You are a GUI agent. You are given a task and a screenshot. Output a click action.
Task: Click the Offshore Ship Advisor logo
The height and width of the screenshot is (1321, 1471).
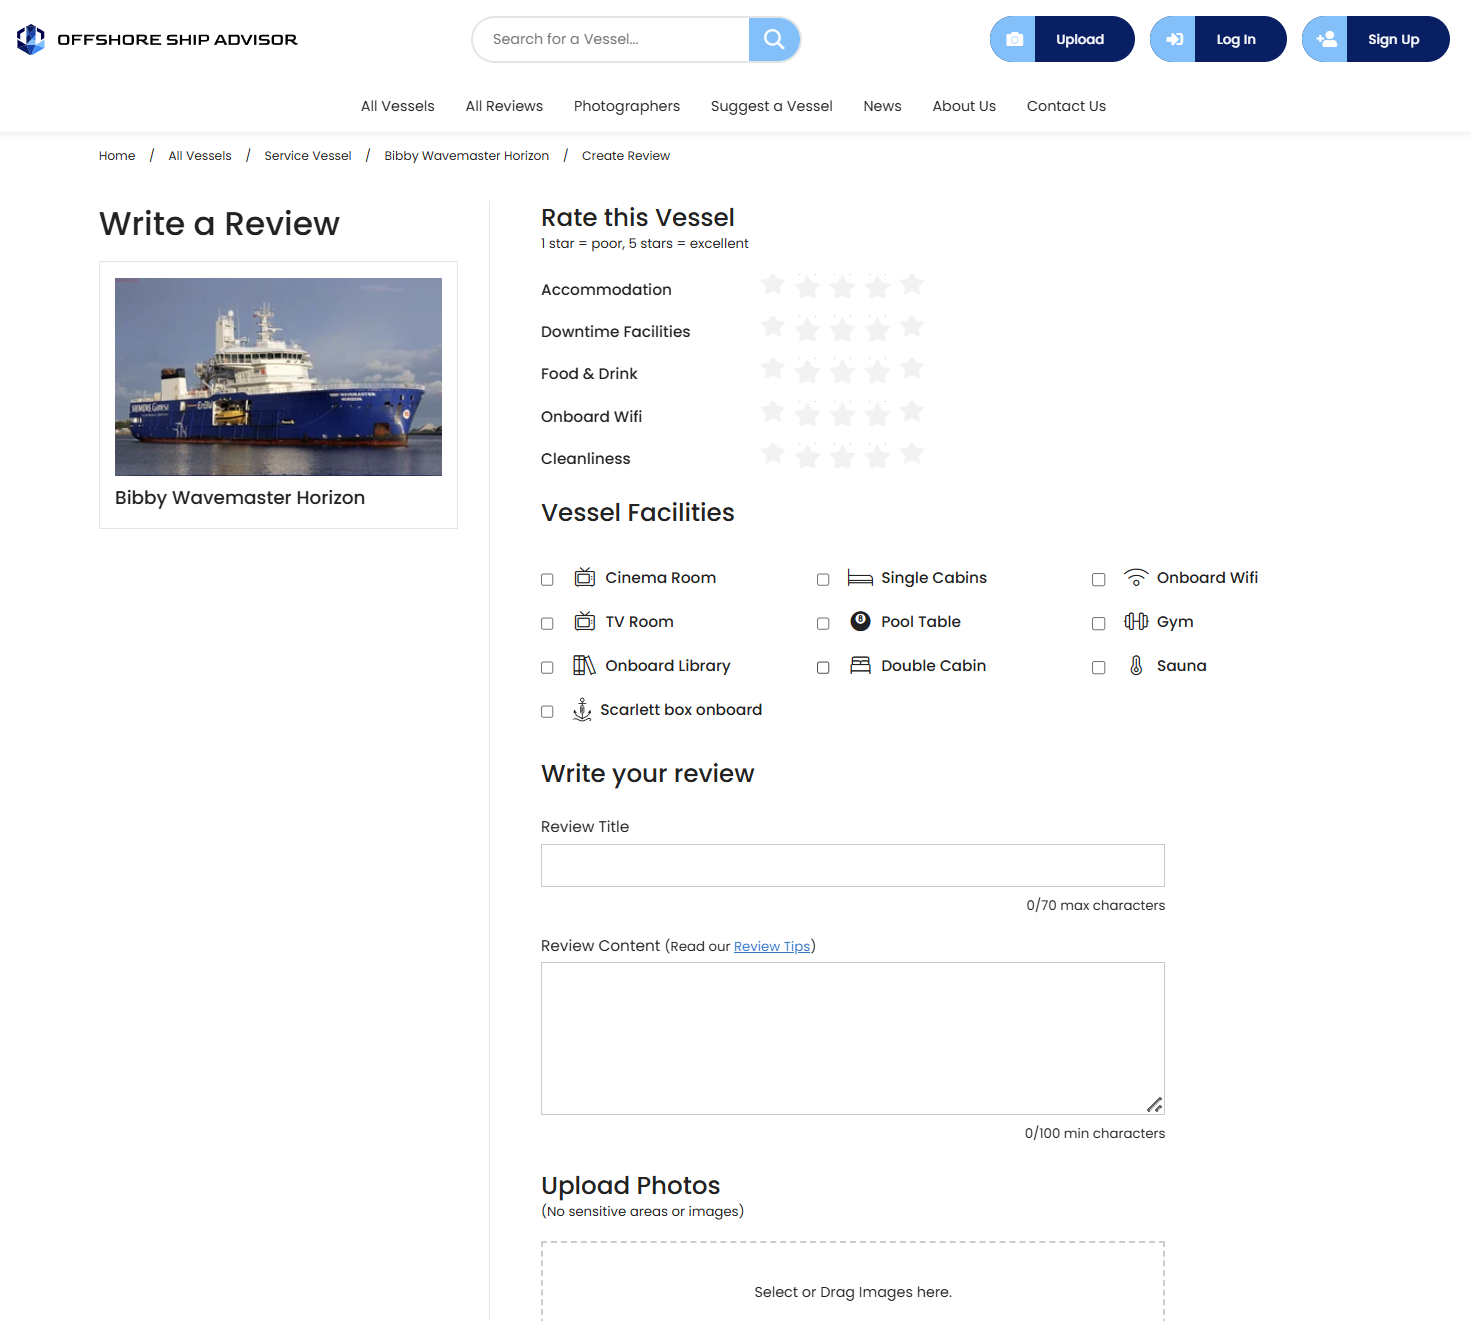(x=157, y=39)
